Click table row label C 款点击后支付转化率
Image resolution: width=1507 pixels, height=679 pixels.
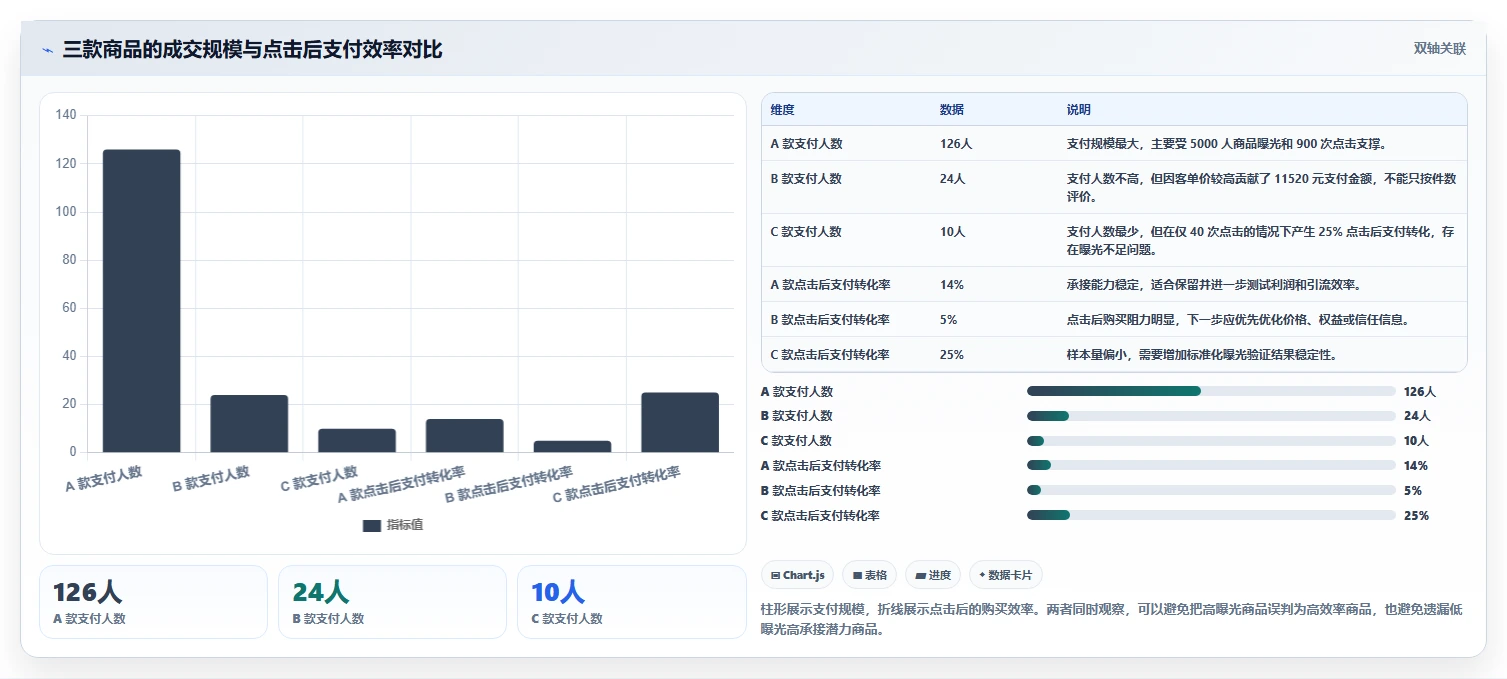[x=830, y=355]
